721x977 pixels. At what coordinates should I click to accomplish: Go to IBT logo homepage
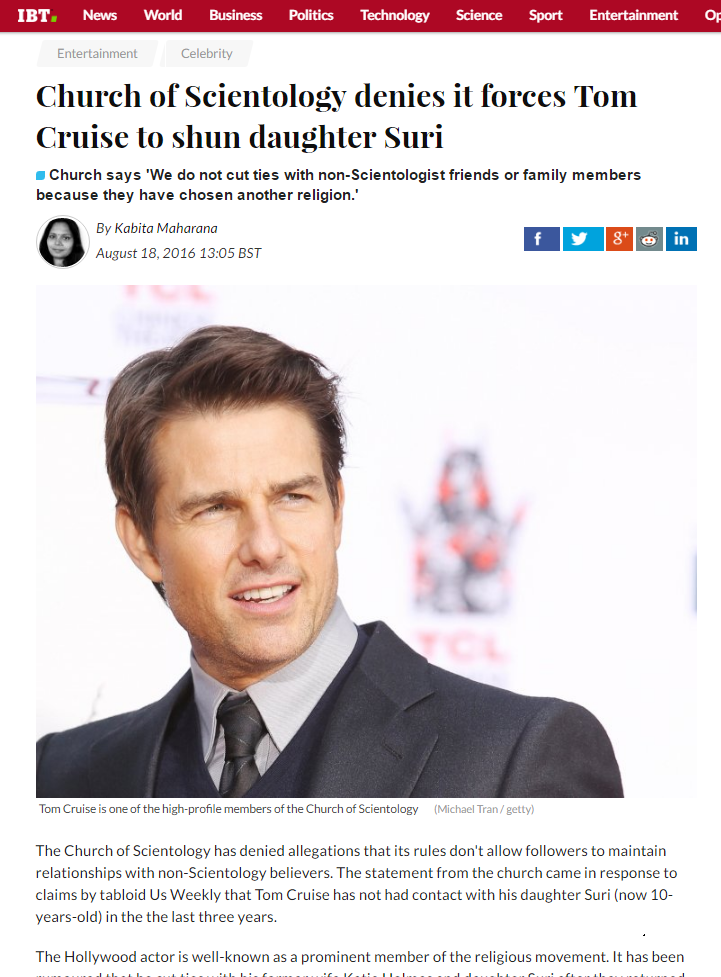[37, 16]
